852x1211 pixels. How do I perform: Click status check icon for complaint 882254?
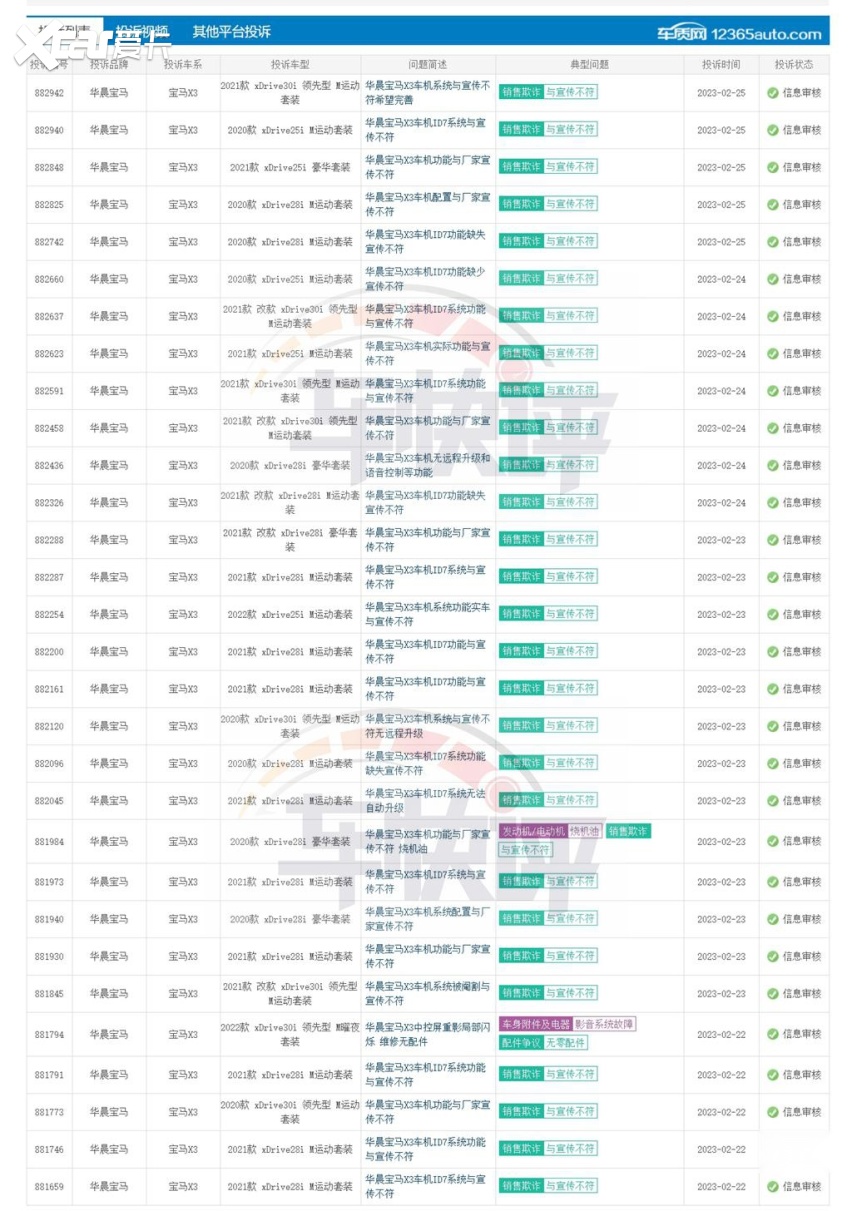coord(772,614)
